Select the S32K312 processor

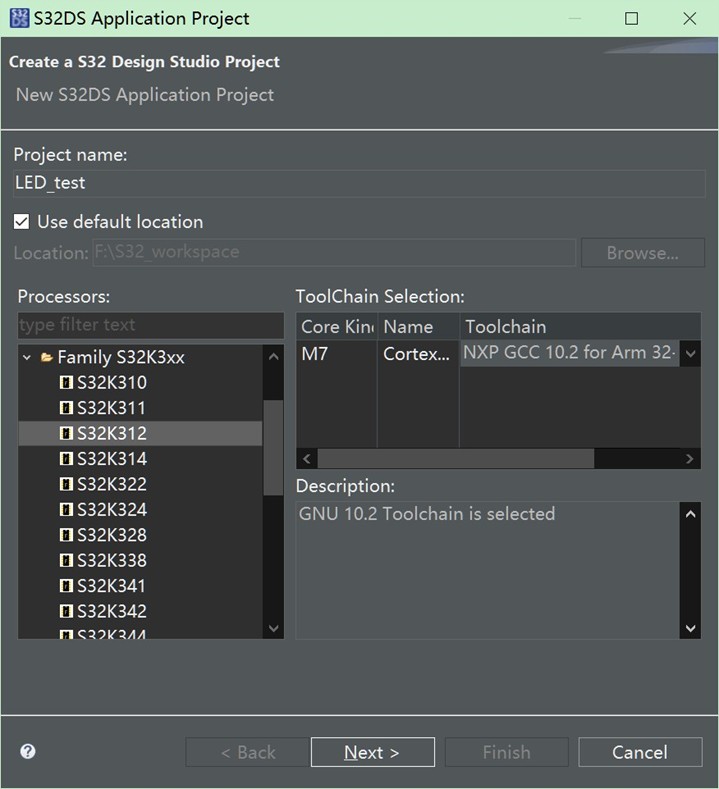click(x=111, y=433)
